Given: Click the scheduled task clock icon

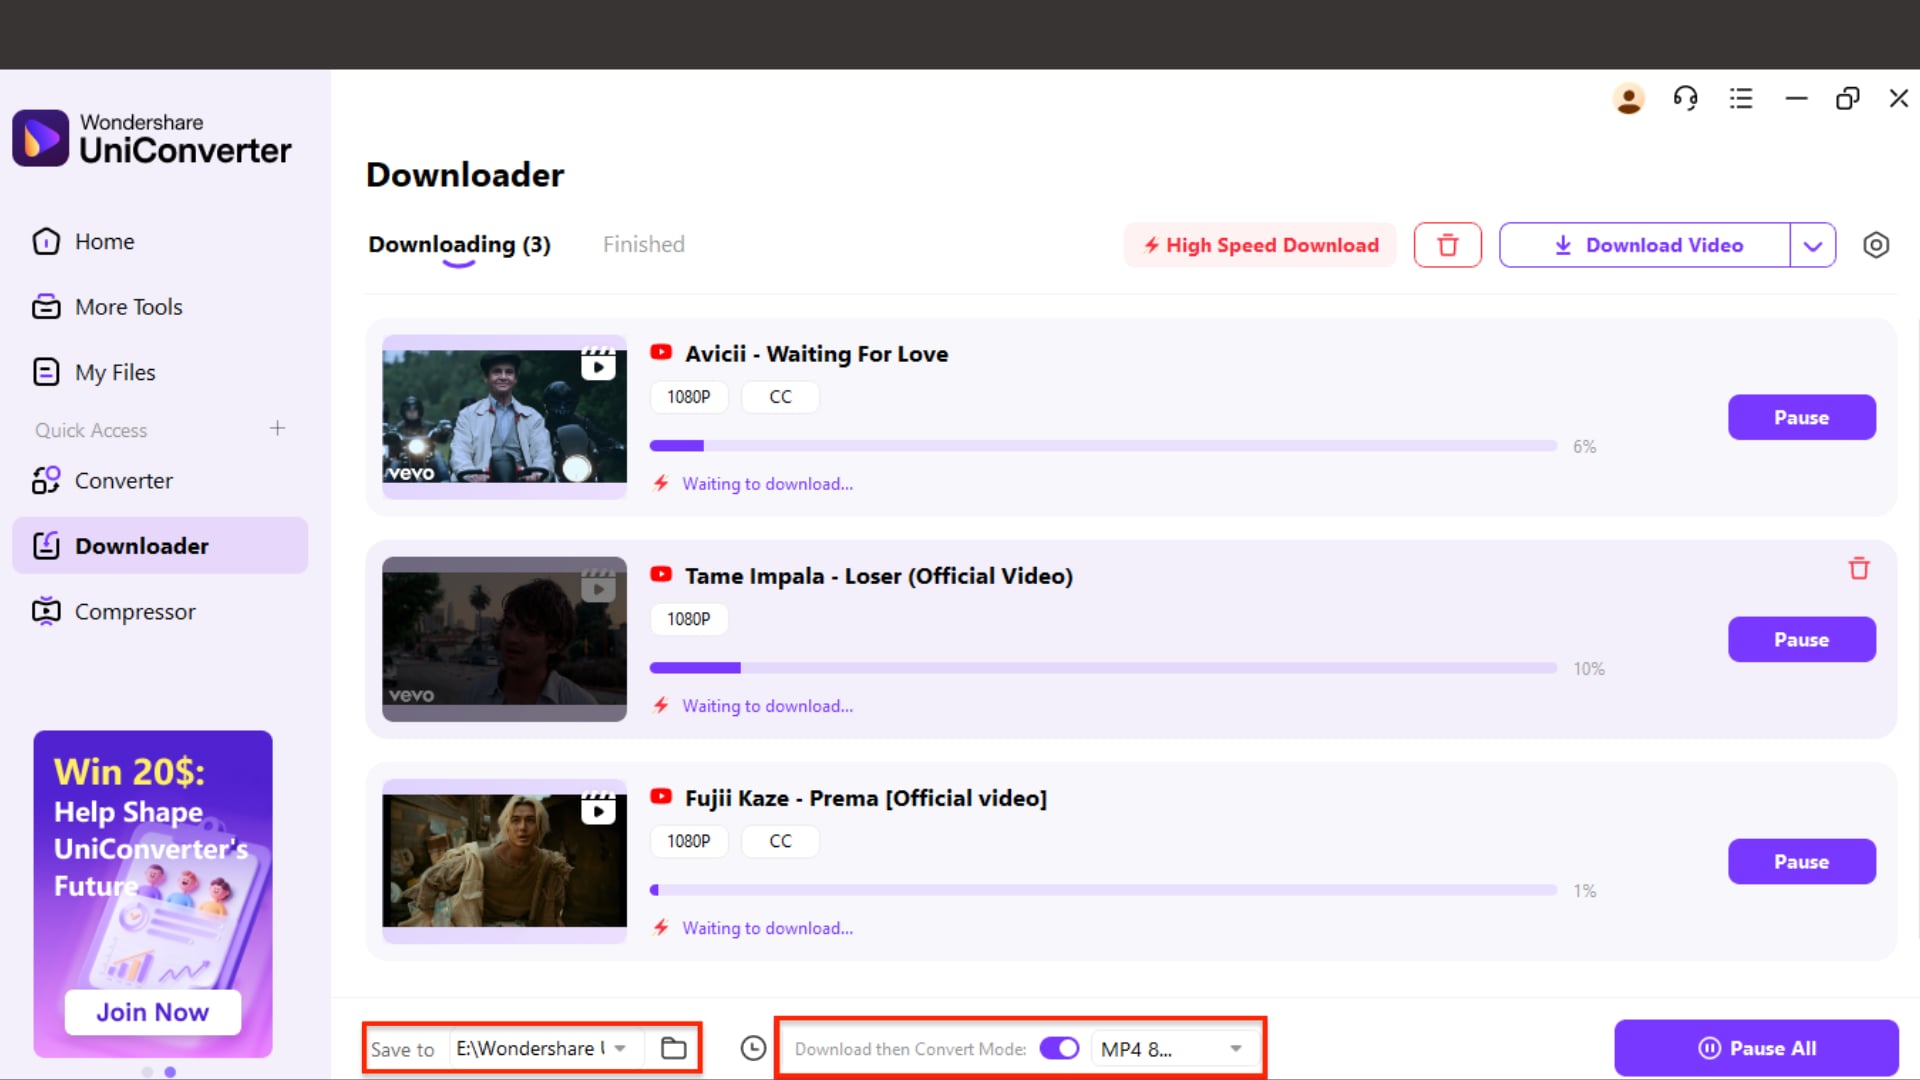Looking at the screenshot, I should 753,1048.
